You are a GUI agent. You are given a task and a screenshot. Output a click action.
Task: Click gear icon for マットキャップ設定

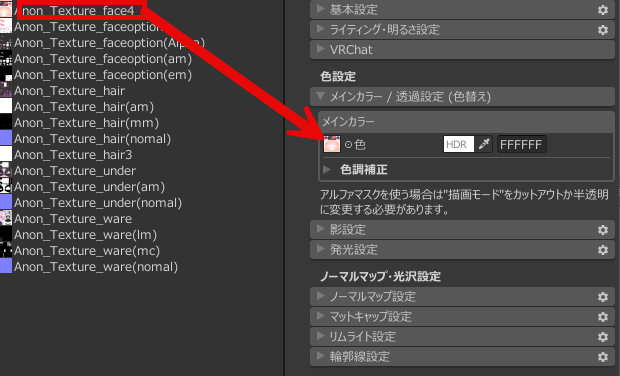[603, 317]
